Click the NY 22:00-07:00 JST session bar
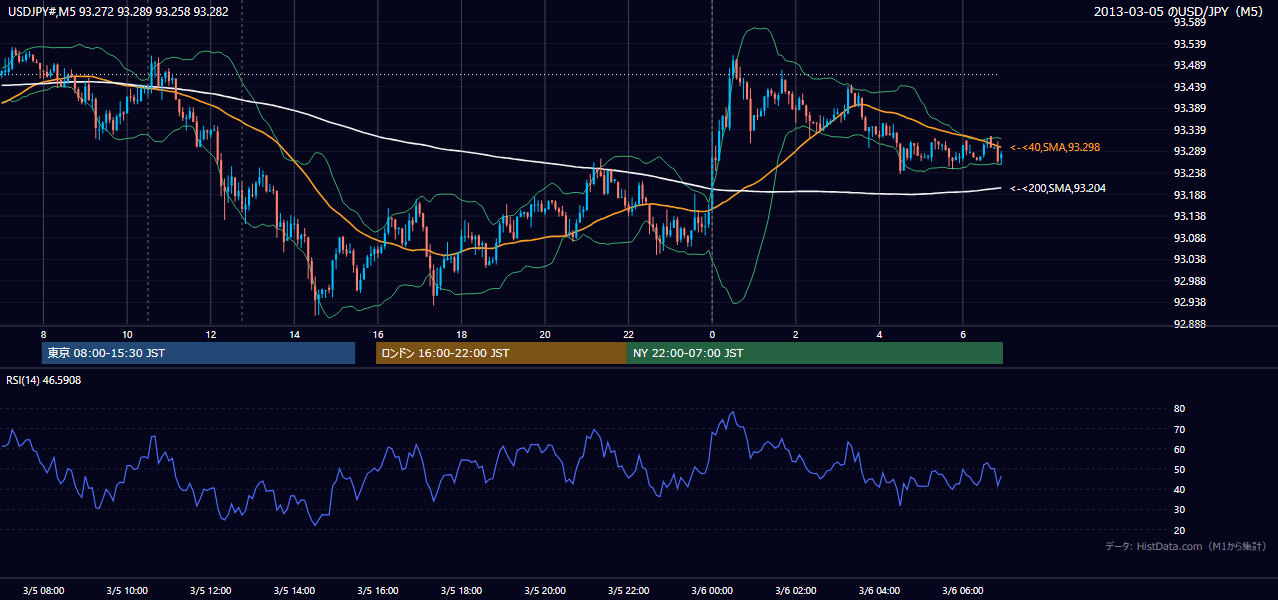1278x600 pixels. pyautogui.click(x=815, y=353)
